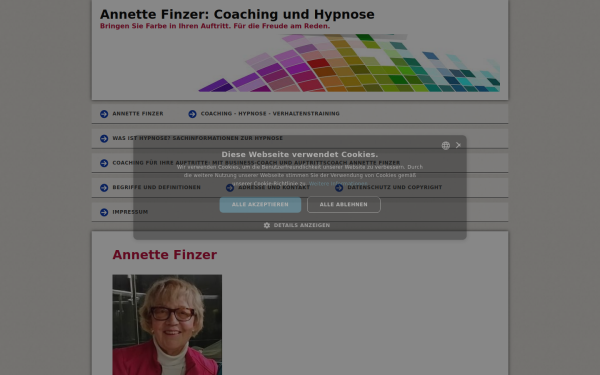
Task: Click arrow icon beside Was ist Hypnose
Action: click(104, 139)
